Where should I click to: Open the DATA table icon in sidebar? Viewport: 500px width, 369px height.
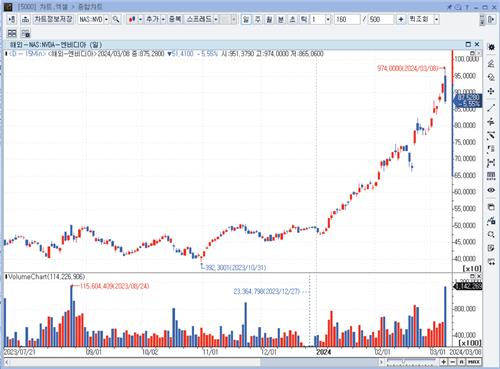491,176
